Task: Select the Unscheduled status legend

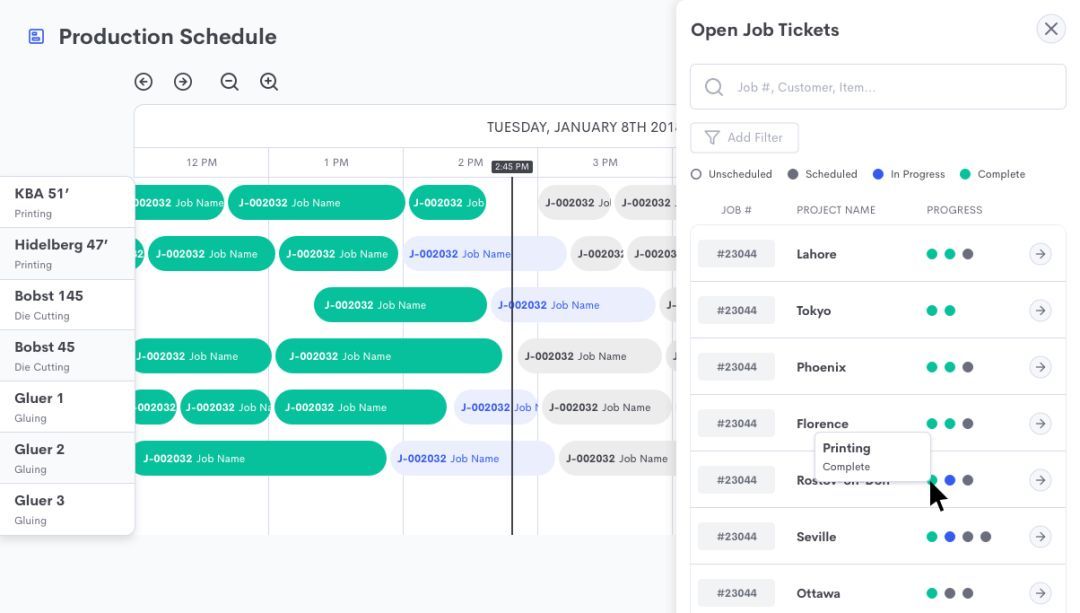Action: pos(732,174)
